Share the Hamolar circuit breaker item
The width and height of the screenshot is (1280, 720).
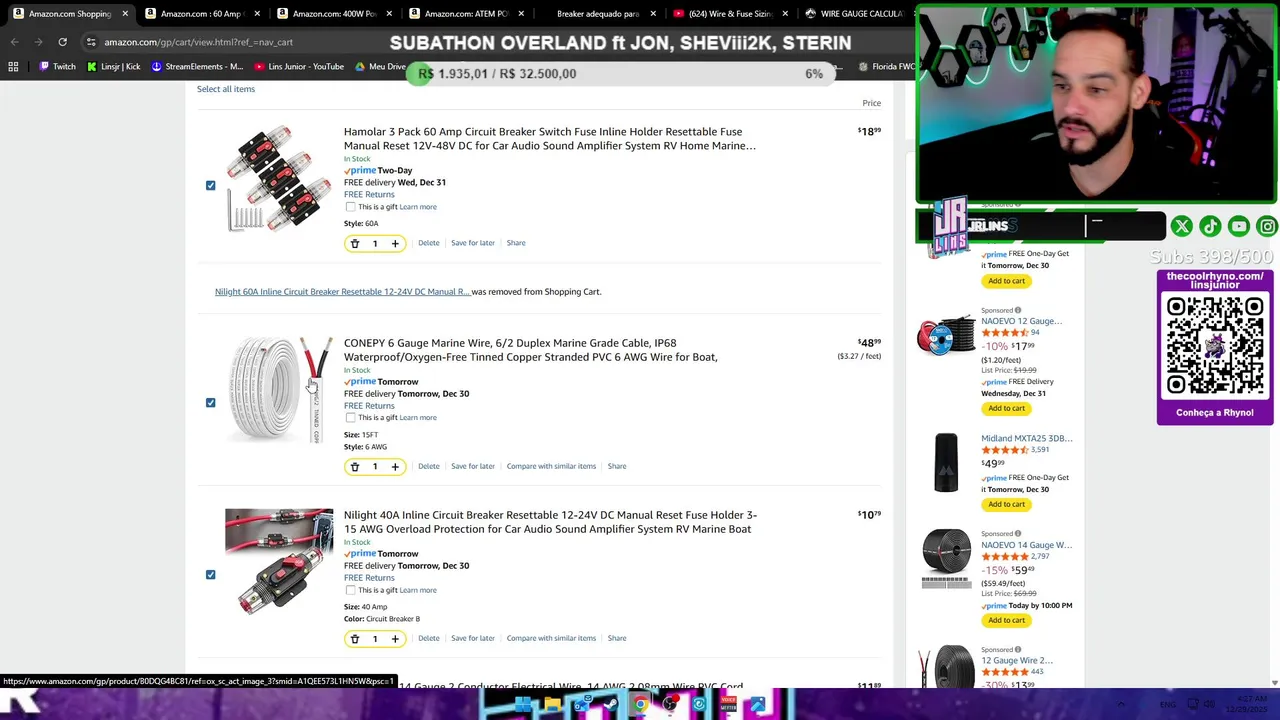516,243
